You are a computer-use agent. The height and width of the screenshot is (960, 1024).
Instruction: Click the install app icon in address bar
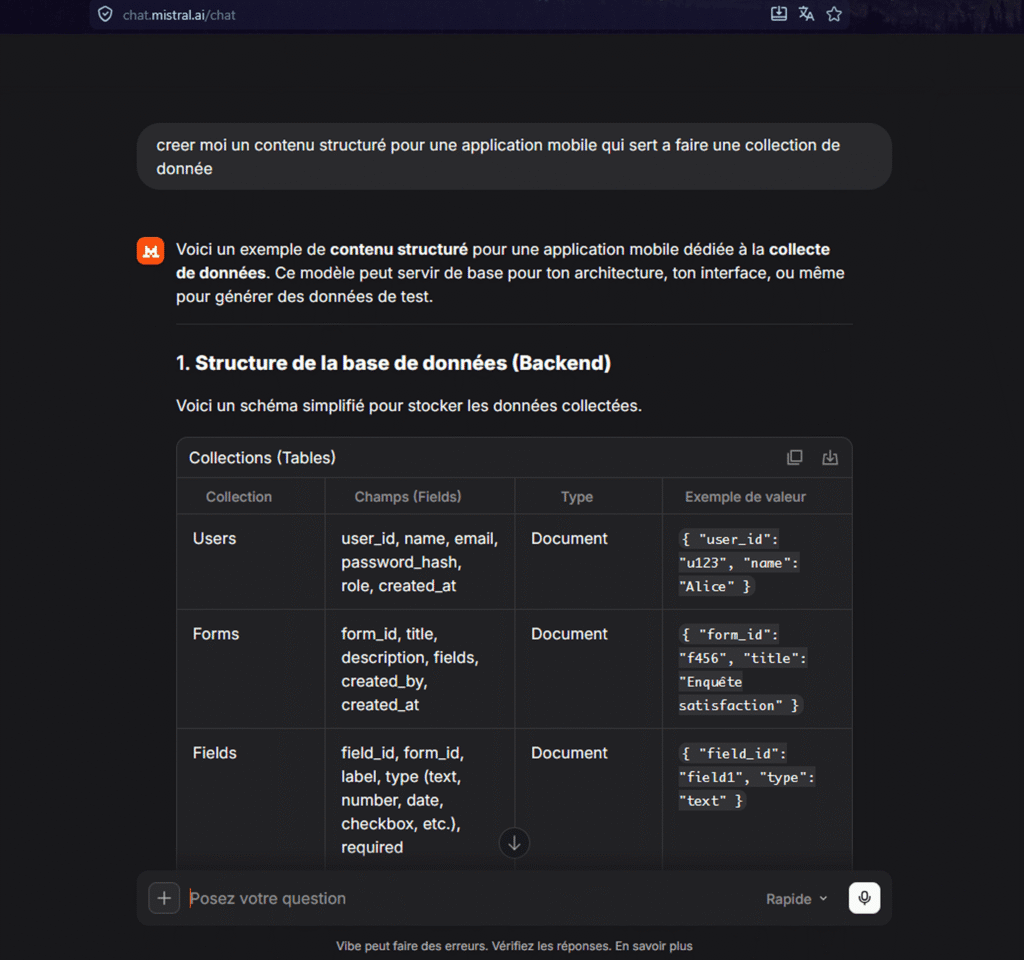click(x=778, y=14)
